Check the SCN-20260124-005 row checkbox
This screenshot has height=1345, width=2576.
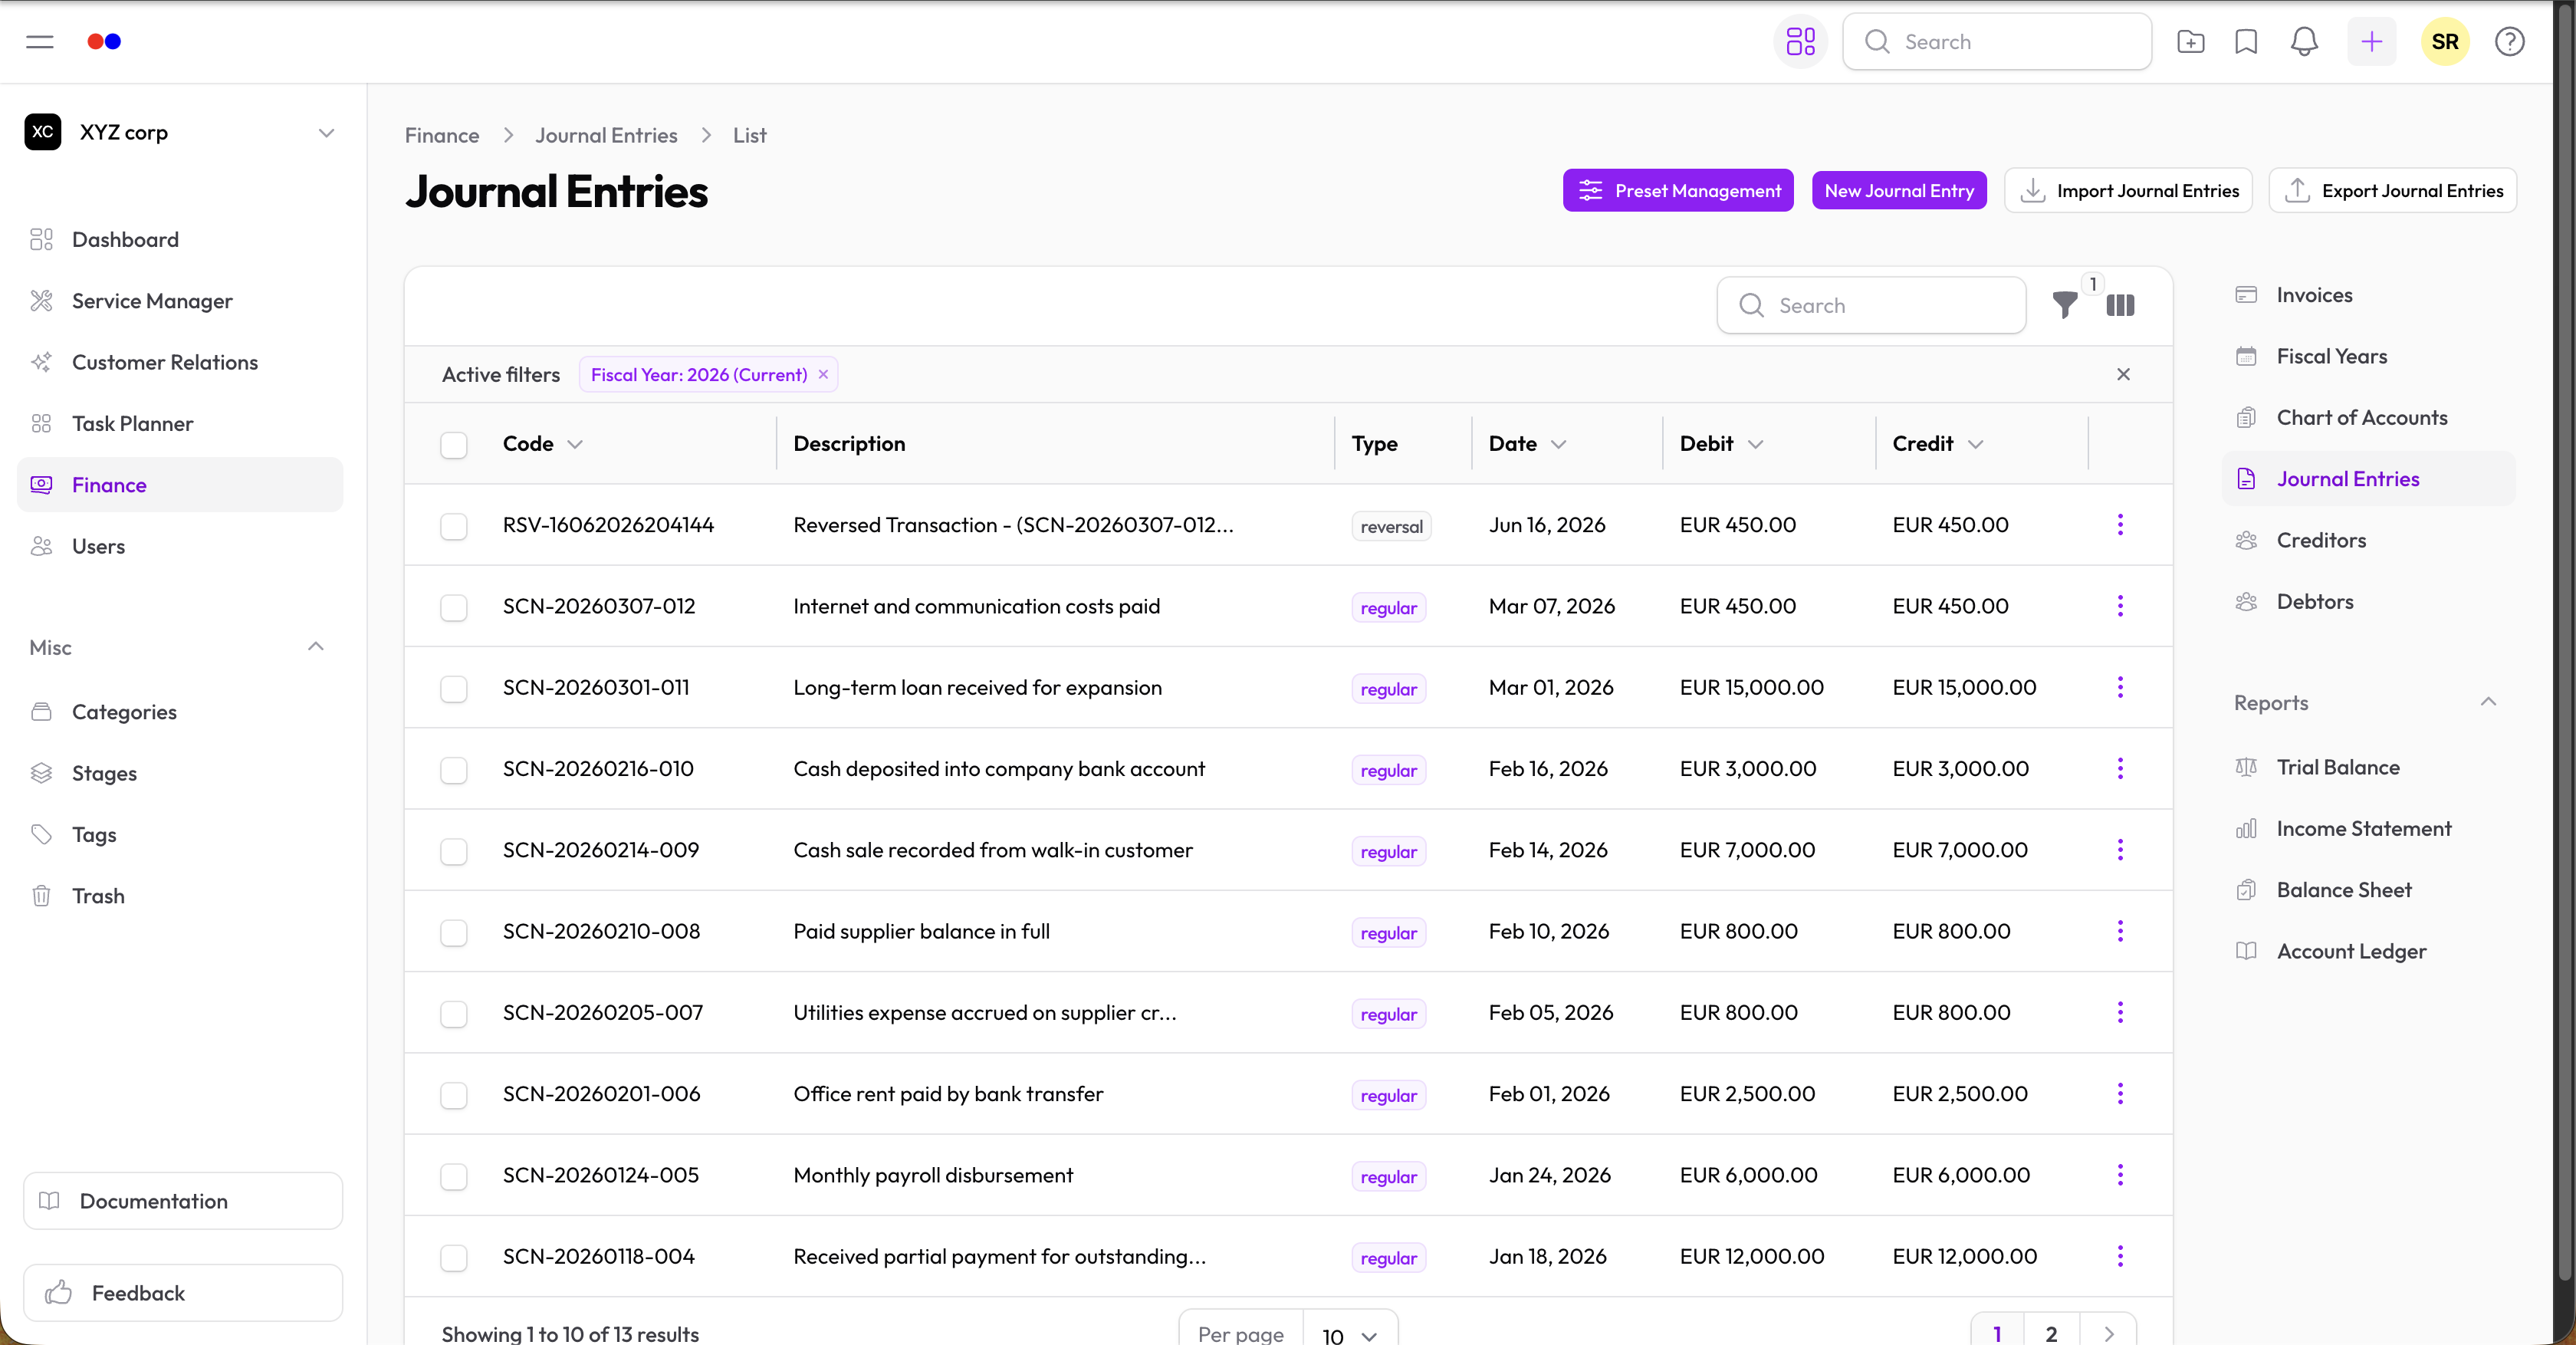pyautogui.click(x=454, y=1176)
